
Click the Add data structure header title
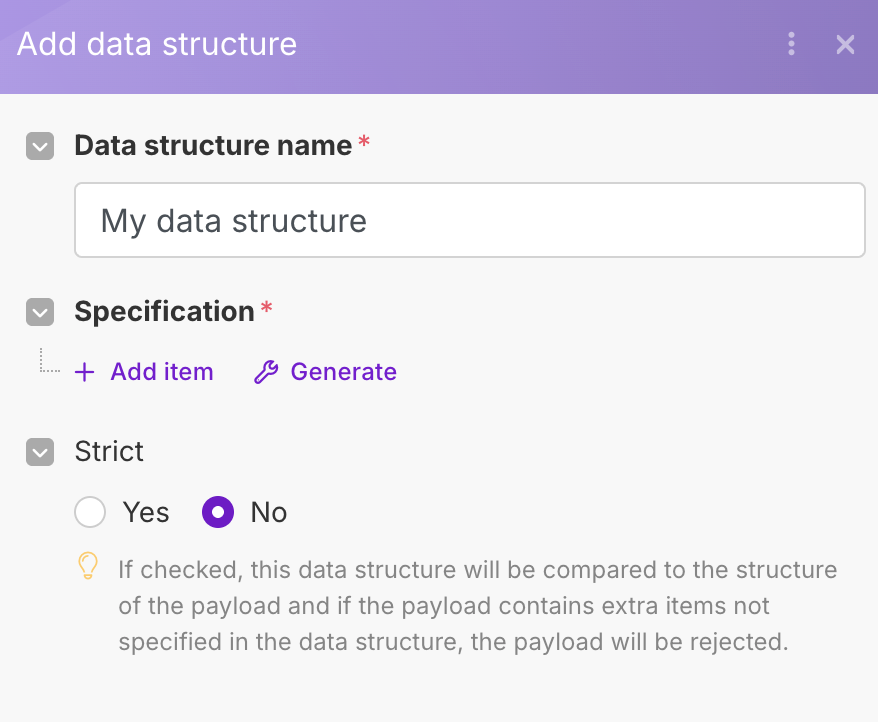(x=157, y=44)
